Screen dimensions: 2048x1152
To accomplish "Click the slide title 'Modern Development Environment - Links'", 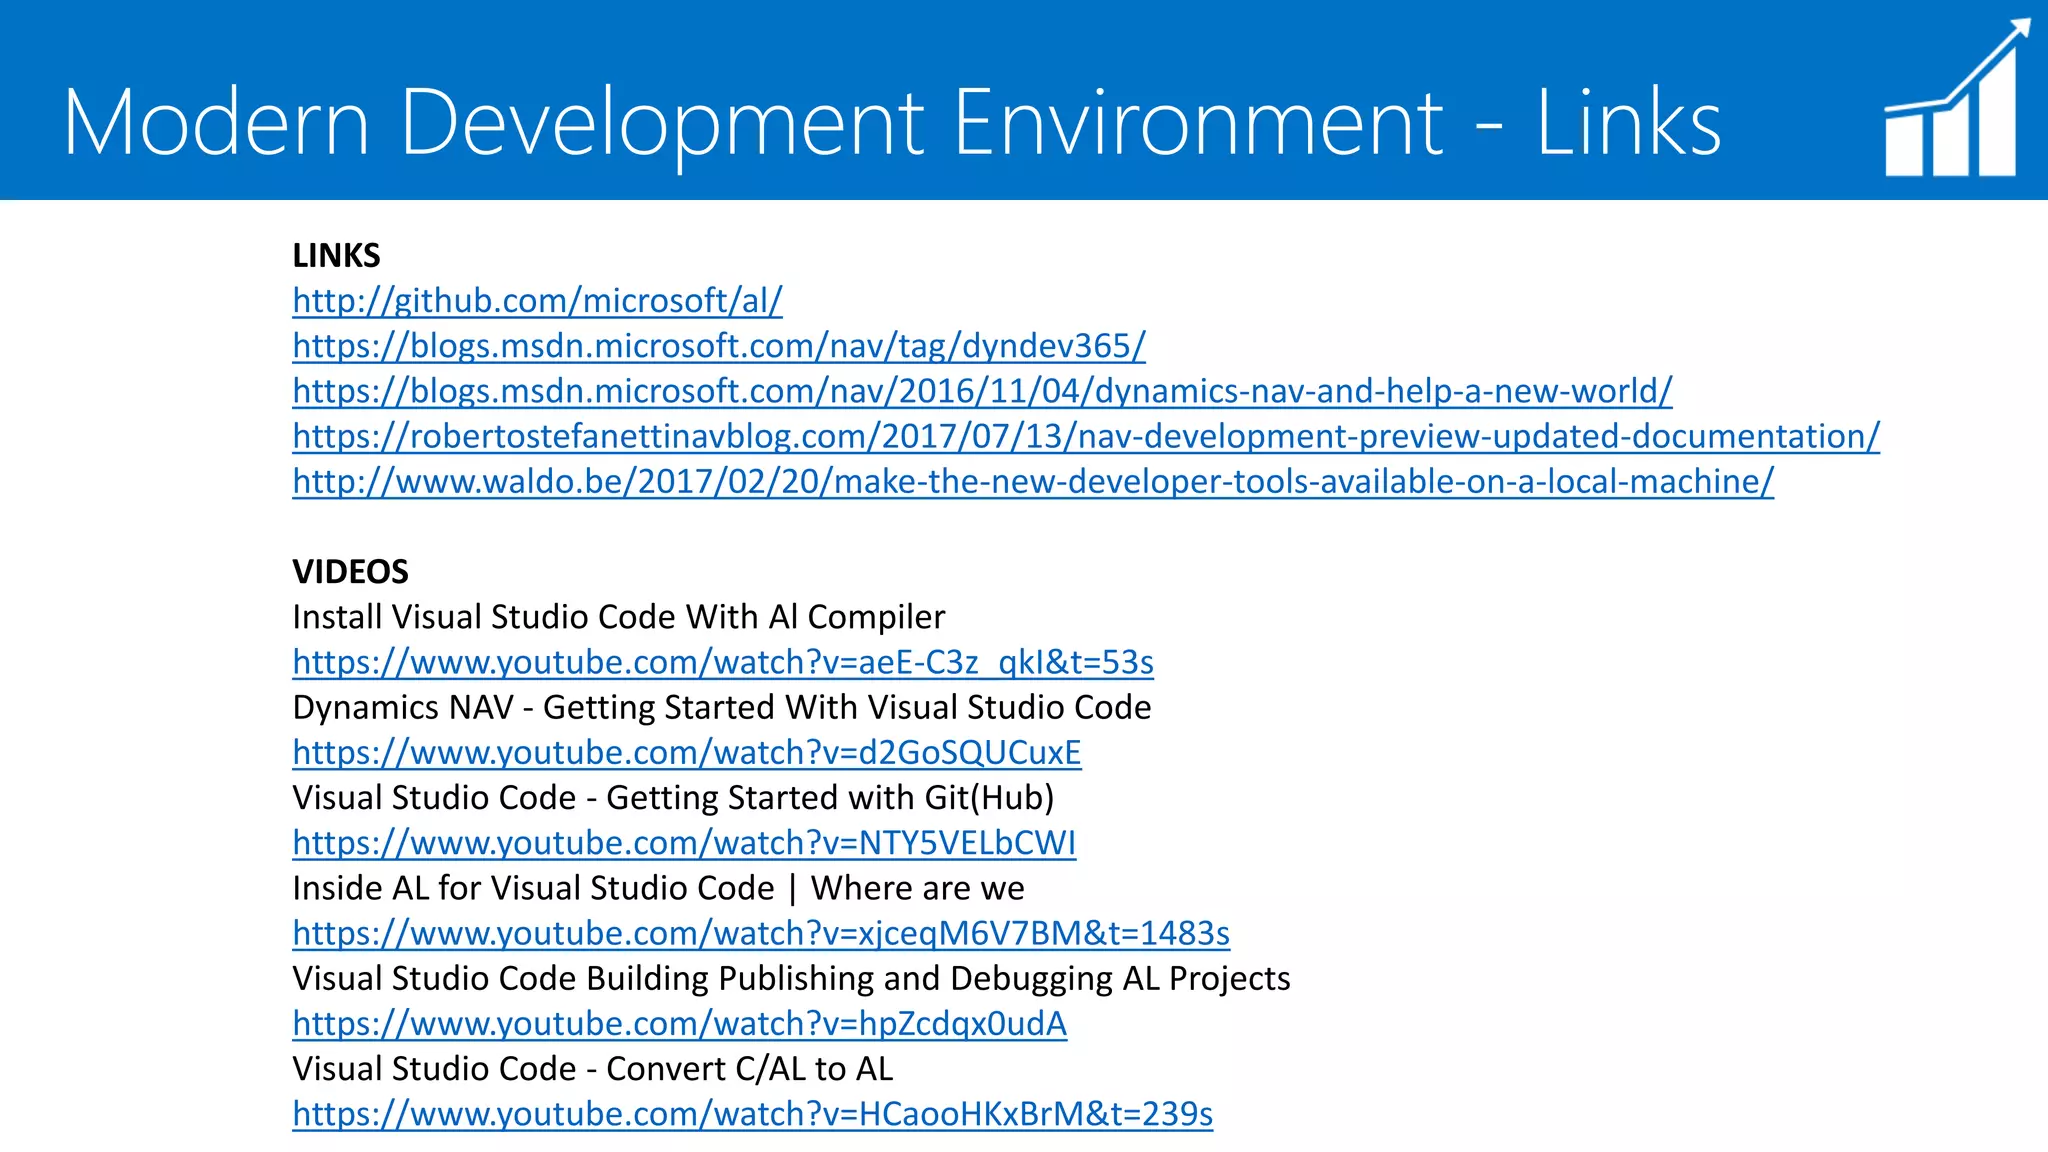I will click(x=892, y=123).
